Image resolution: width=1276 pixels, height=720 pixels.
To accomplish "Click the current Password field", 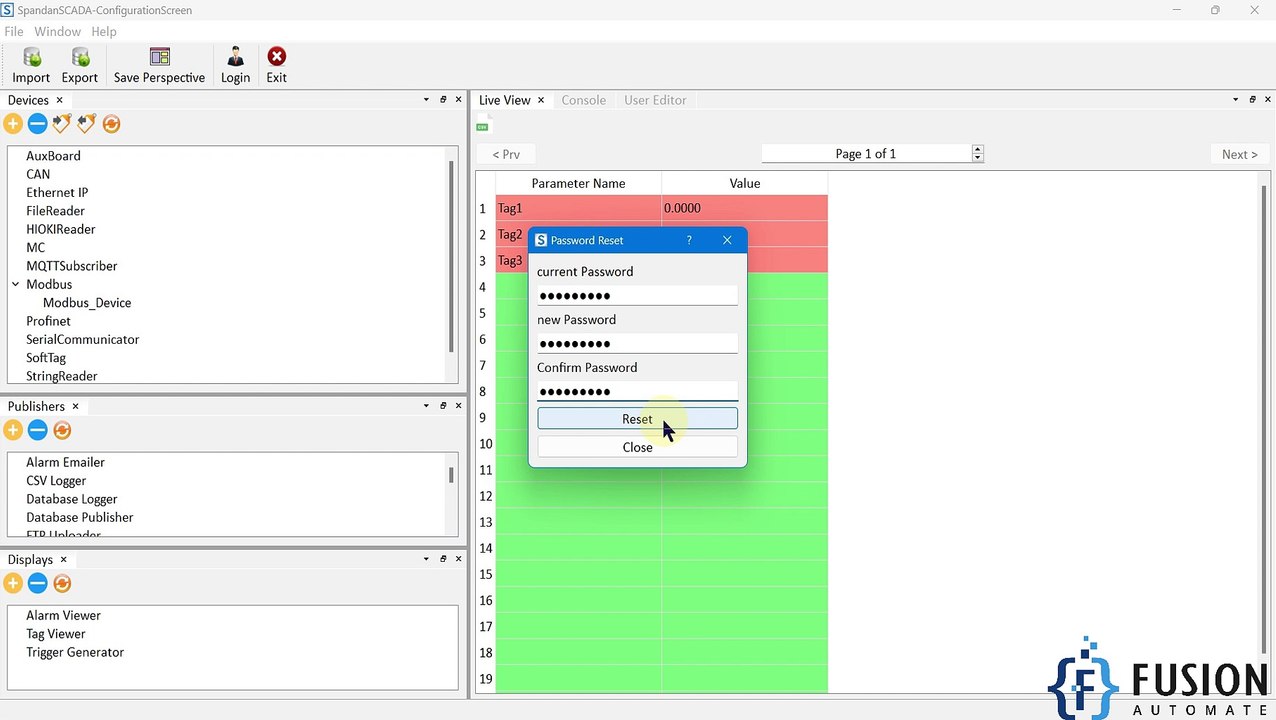I will (x=637, y=295).
